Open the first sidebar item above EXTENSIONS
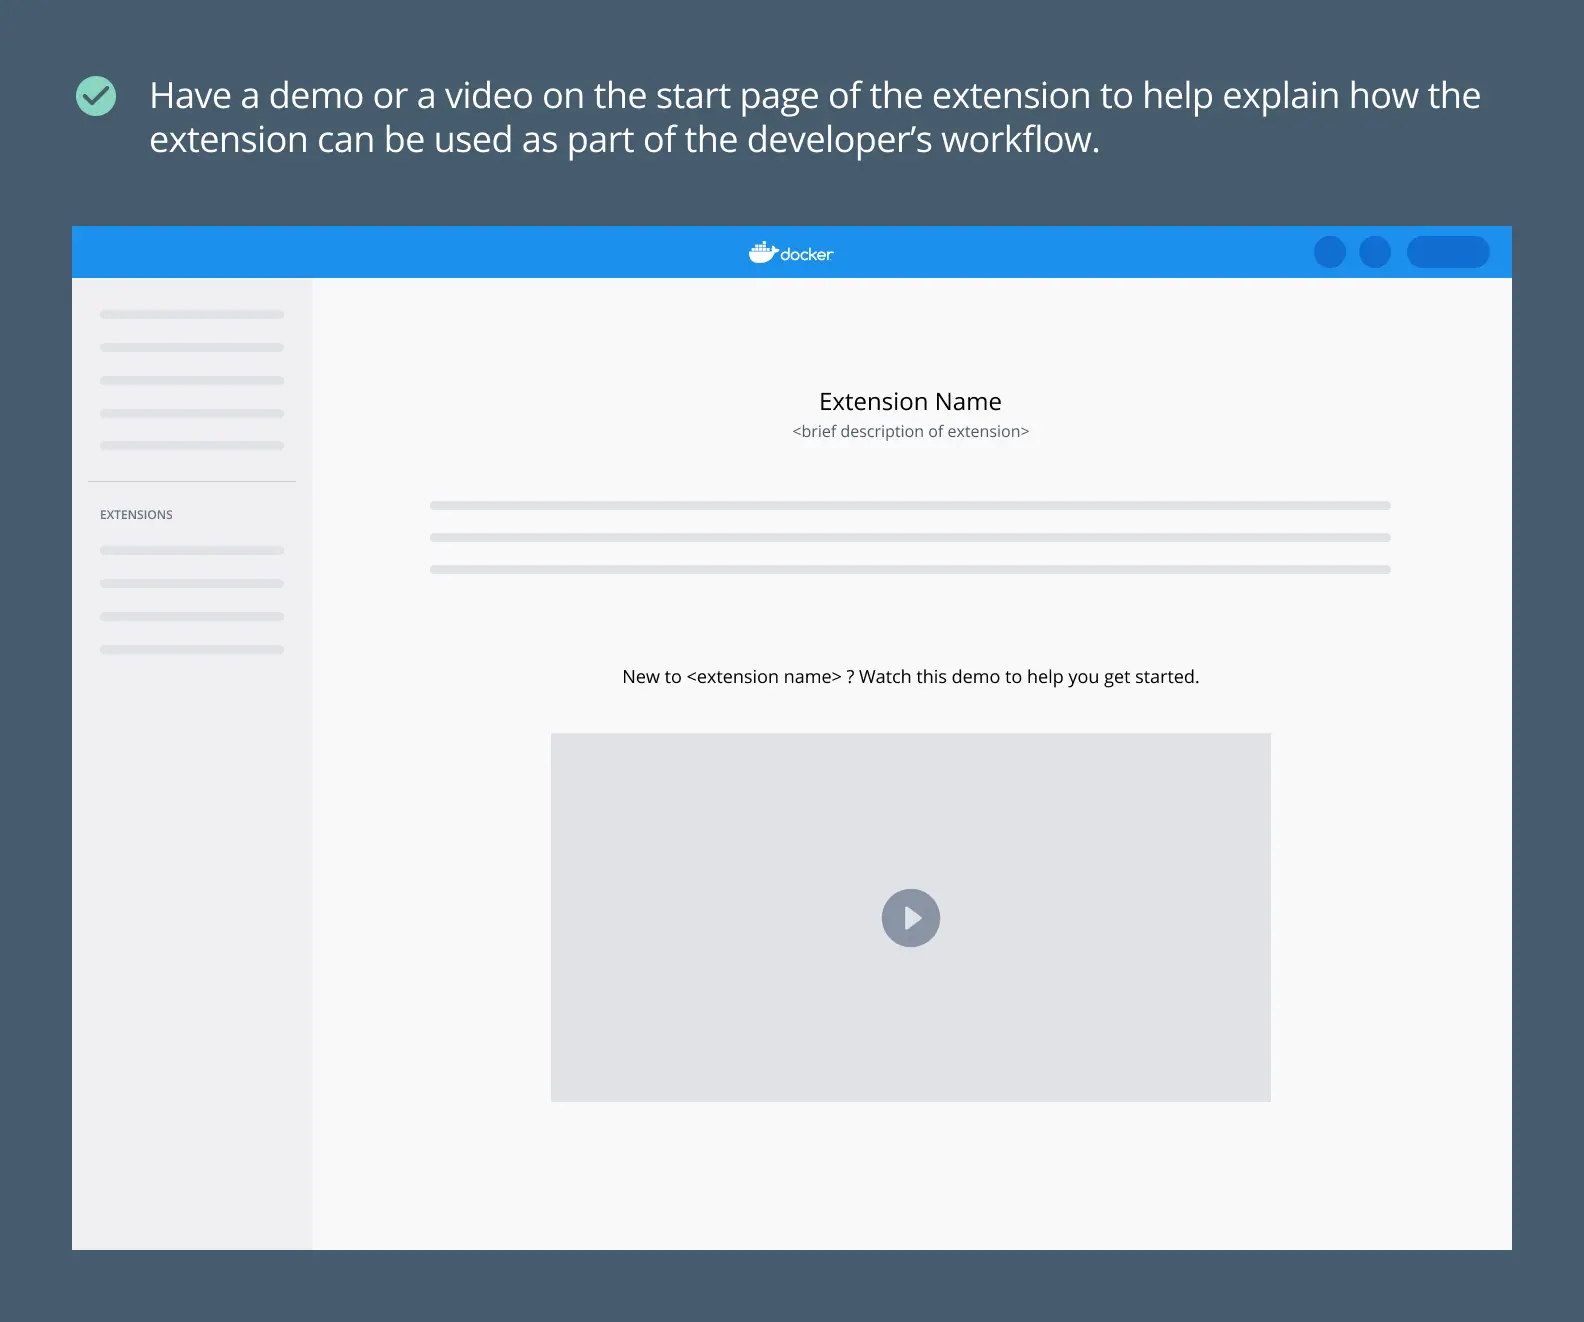This screenshot has height=1322, width=1584. coord(192,315)
